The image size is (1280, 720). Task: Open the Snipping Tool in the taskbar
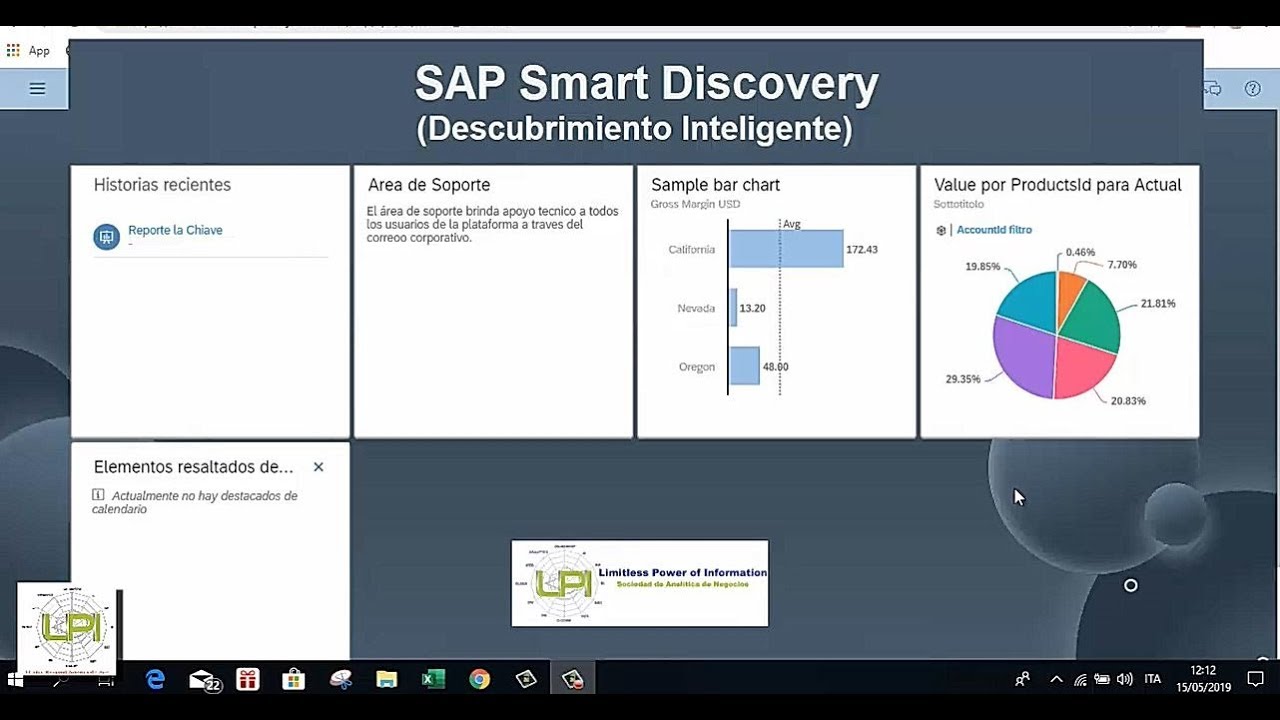pyautogui.click(x=341, y=680)
